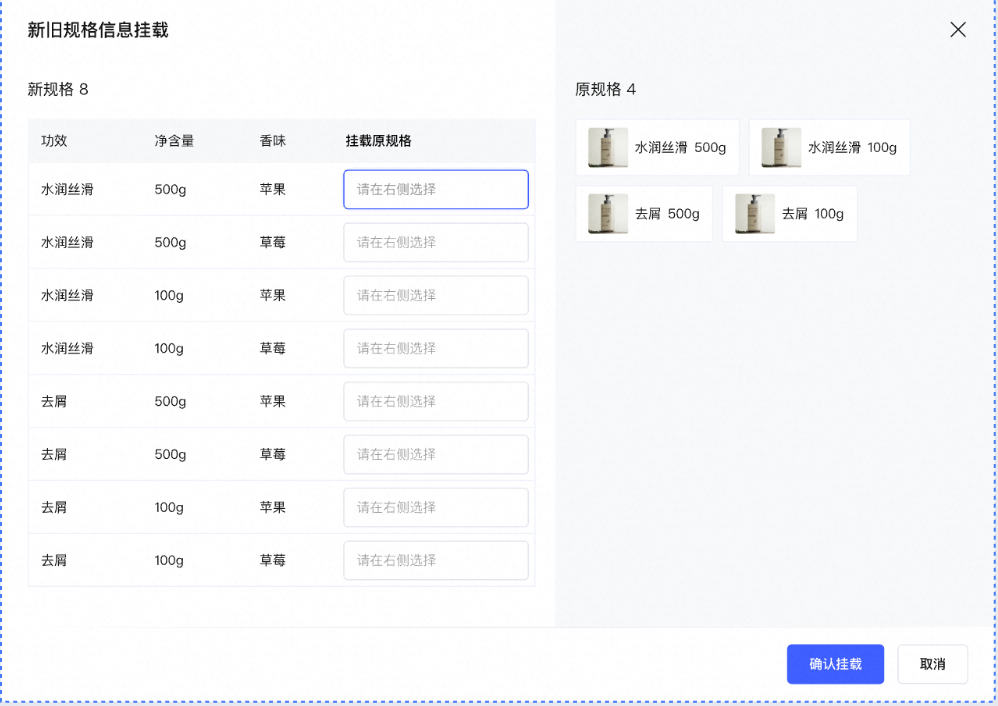998x706 pixels.
Task: Choose original spec card 水润丝滑 100g
Action: 829,148
